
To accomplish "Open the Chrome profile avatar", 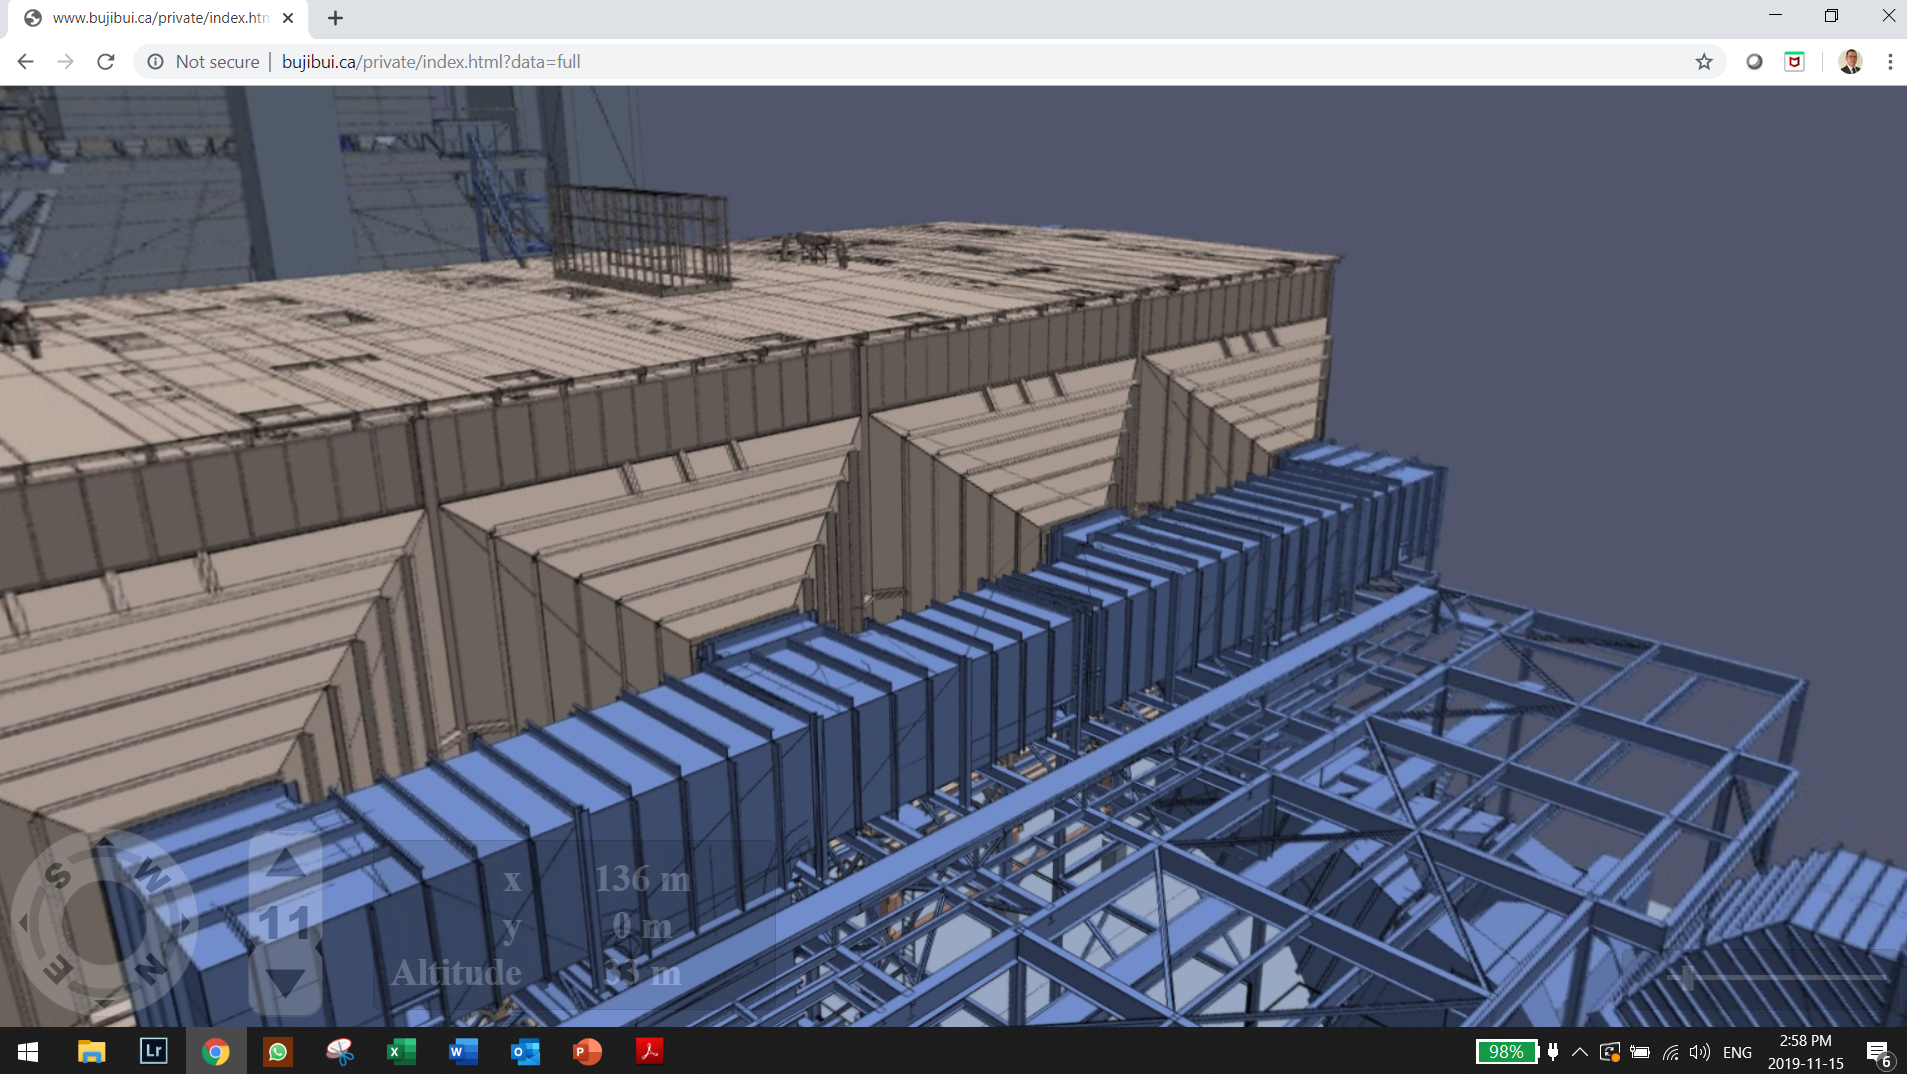I will [1850, 62].
